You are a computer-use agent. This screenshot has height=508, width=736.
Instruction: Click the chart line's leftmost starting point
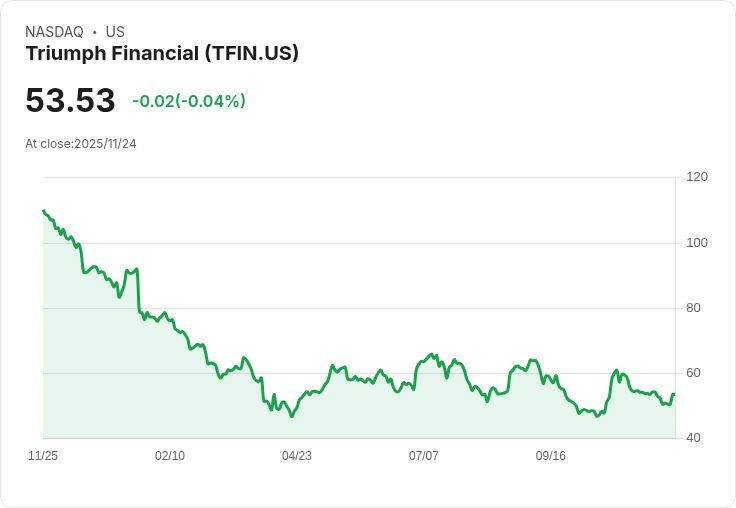coord(43,211)
